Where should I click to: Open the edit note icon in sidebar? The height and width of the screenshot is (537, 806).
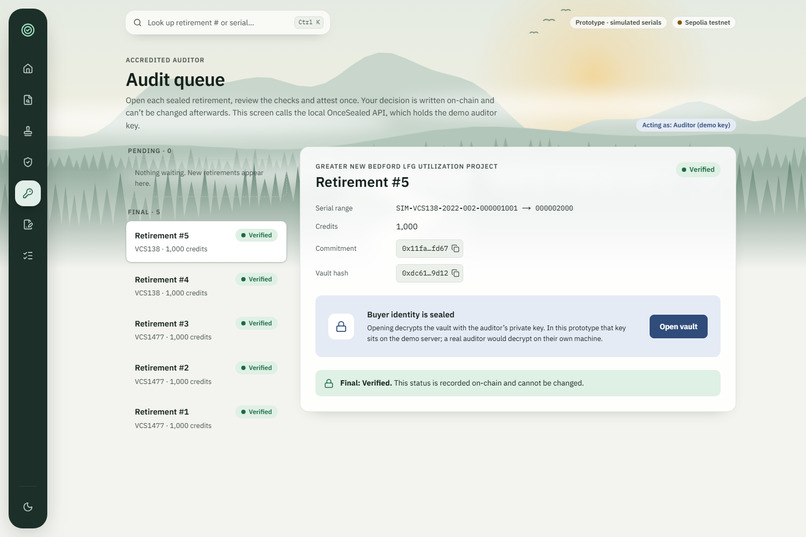[28, 225]
